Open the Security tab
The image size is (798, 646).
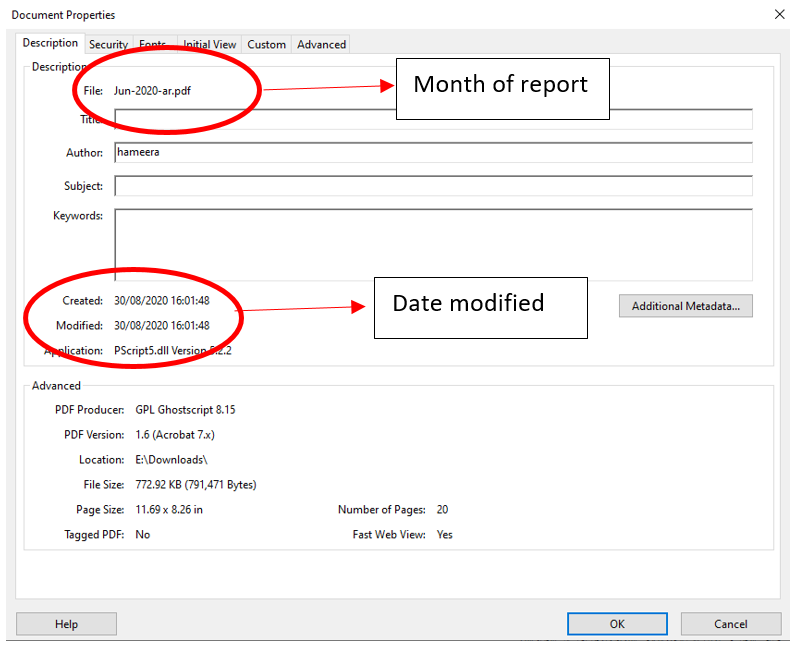(108, 44)
